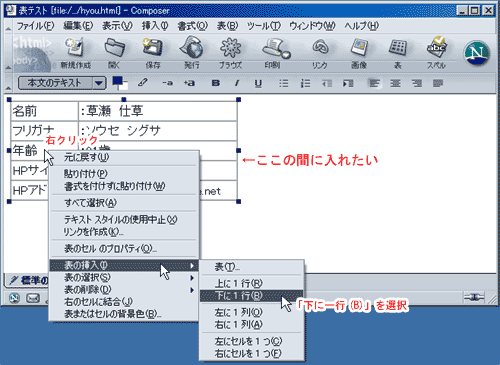Click the Navigator icon in status bar
Screen dimensions: 500x365
[14, 298]
